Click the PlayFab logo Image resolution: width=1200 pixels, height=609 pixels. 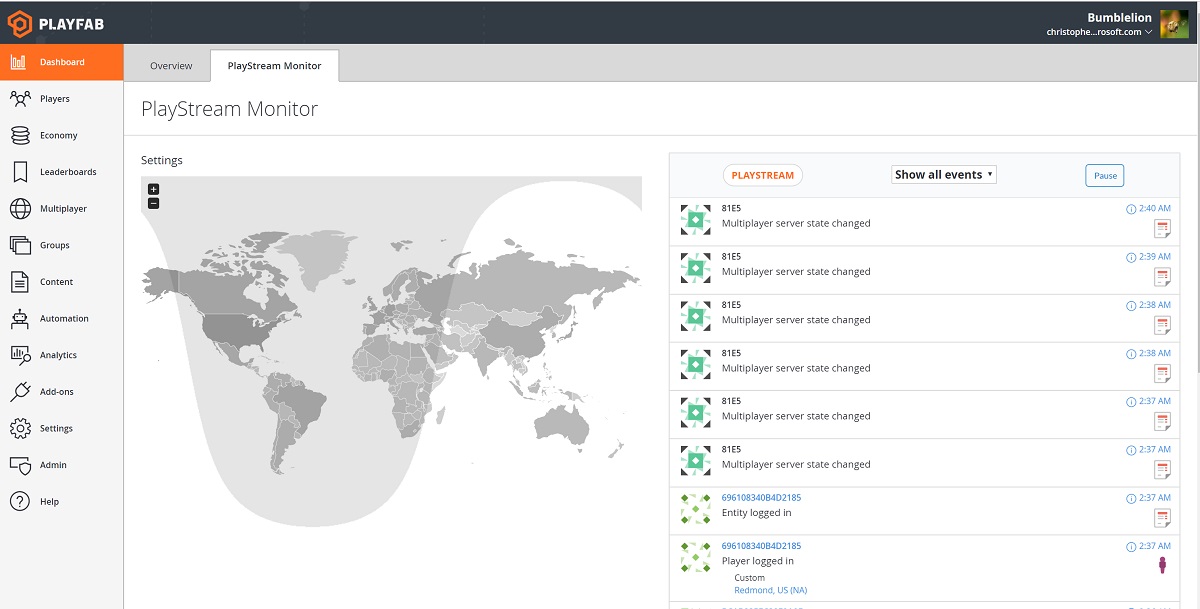click(56, 23)
